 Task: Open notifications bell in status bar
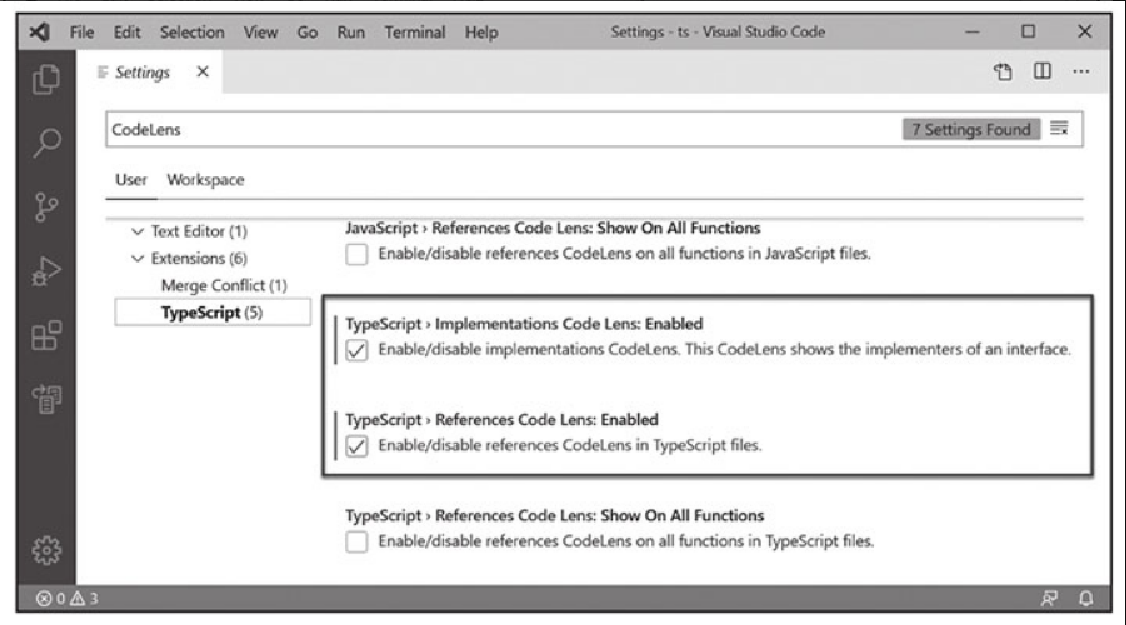click(1086, 598)
